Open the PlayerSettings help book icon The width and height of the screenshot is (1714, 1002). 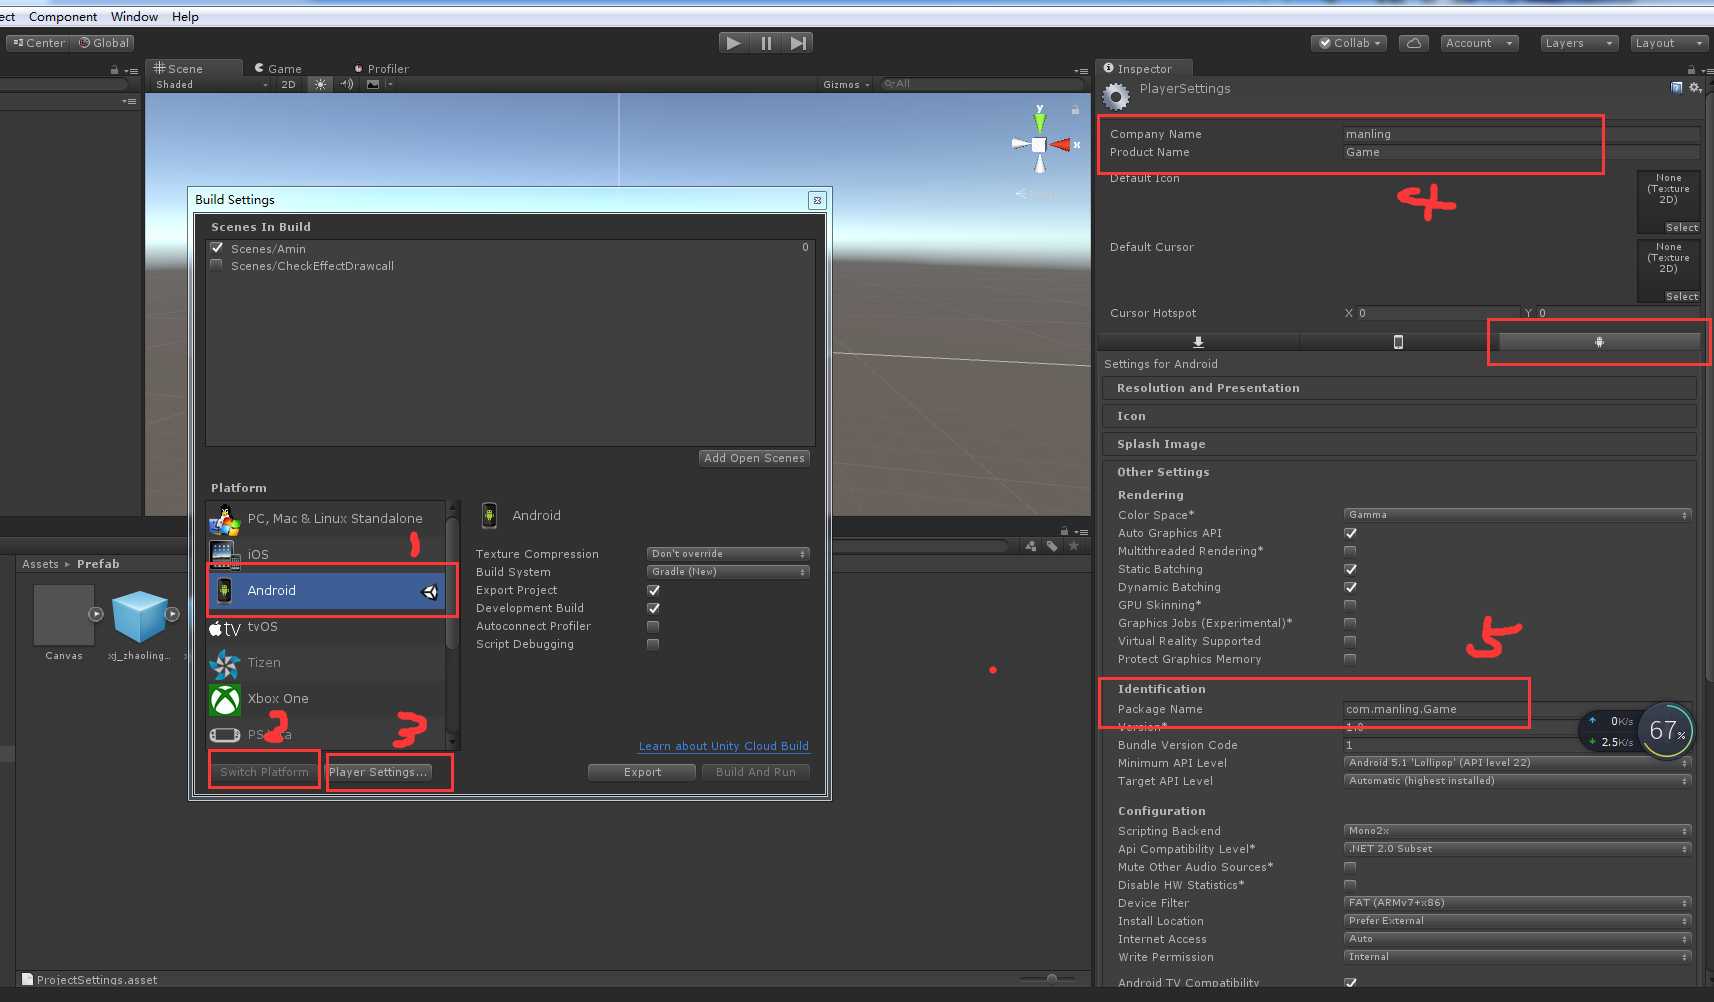pos(1677,88)
